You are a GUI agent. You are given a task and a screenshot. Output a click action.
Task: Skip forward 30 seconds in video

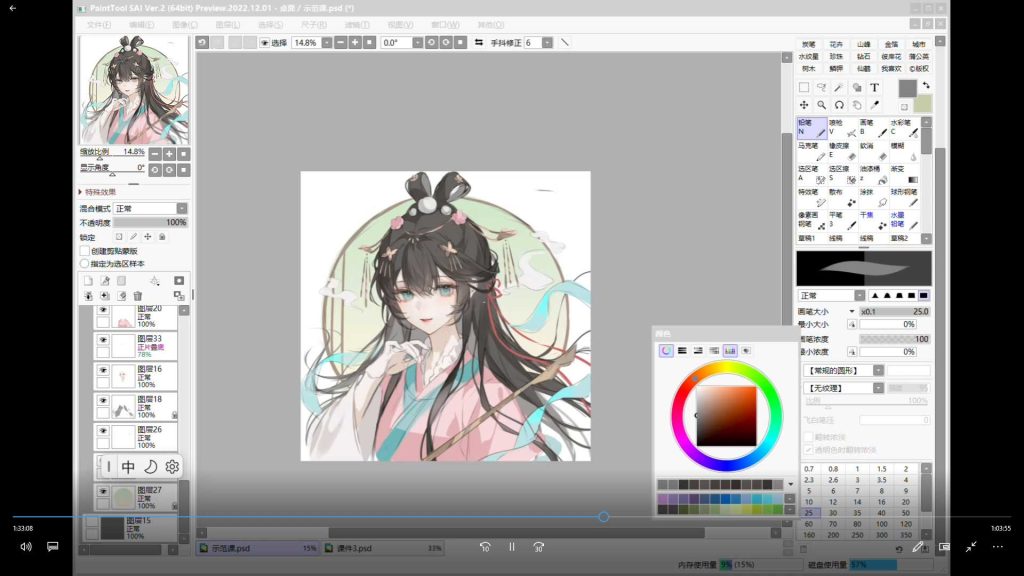[x=539, y=547]
